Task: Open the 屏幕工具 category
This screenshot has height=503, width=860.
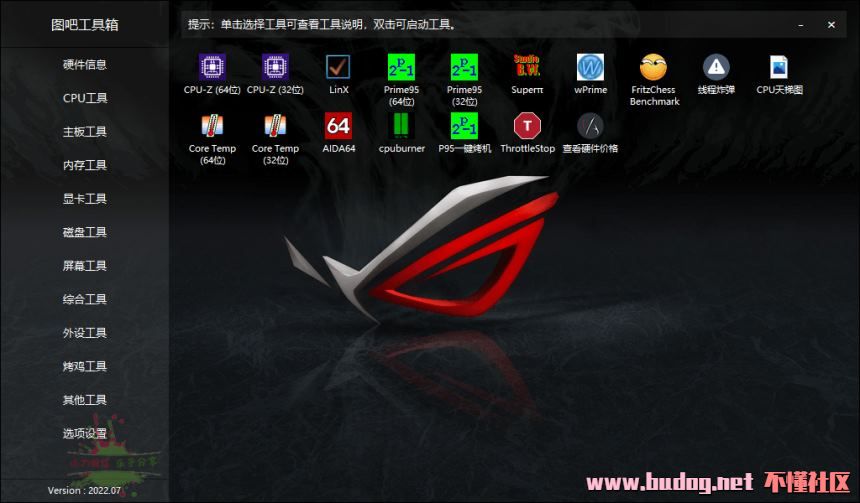Action: pos(84,265)
